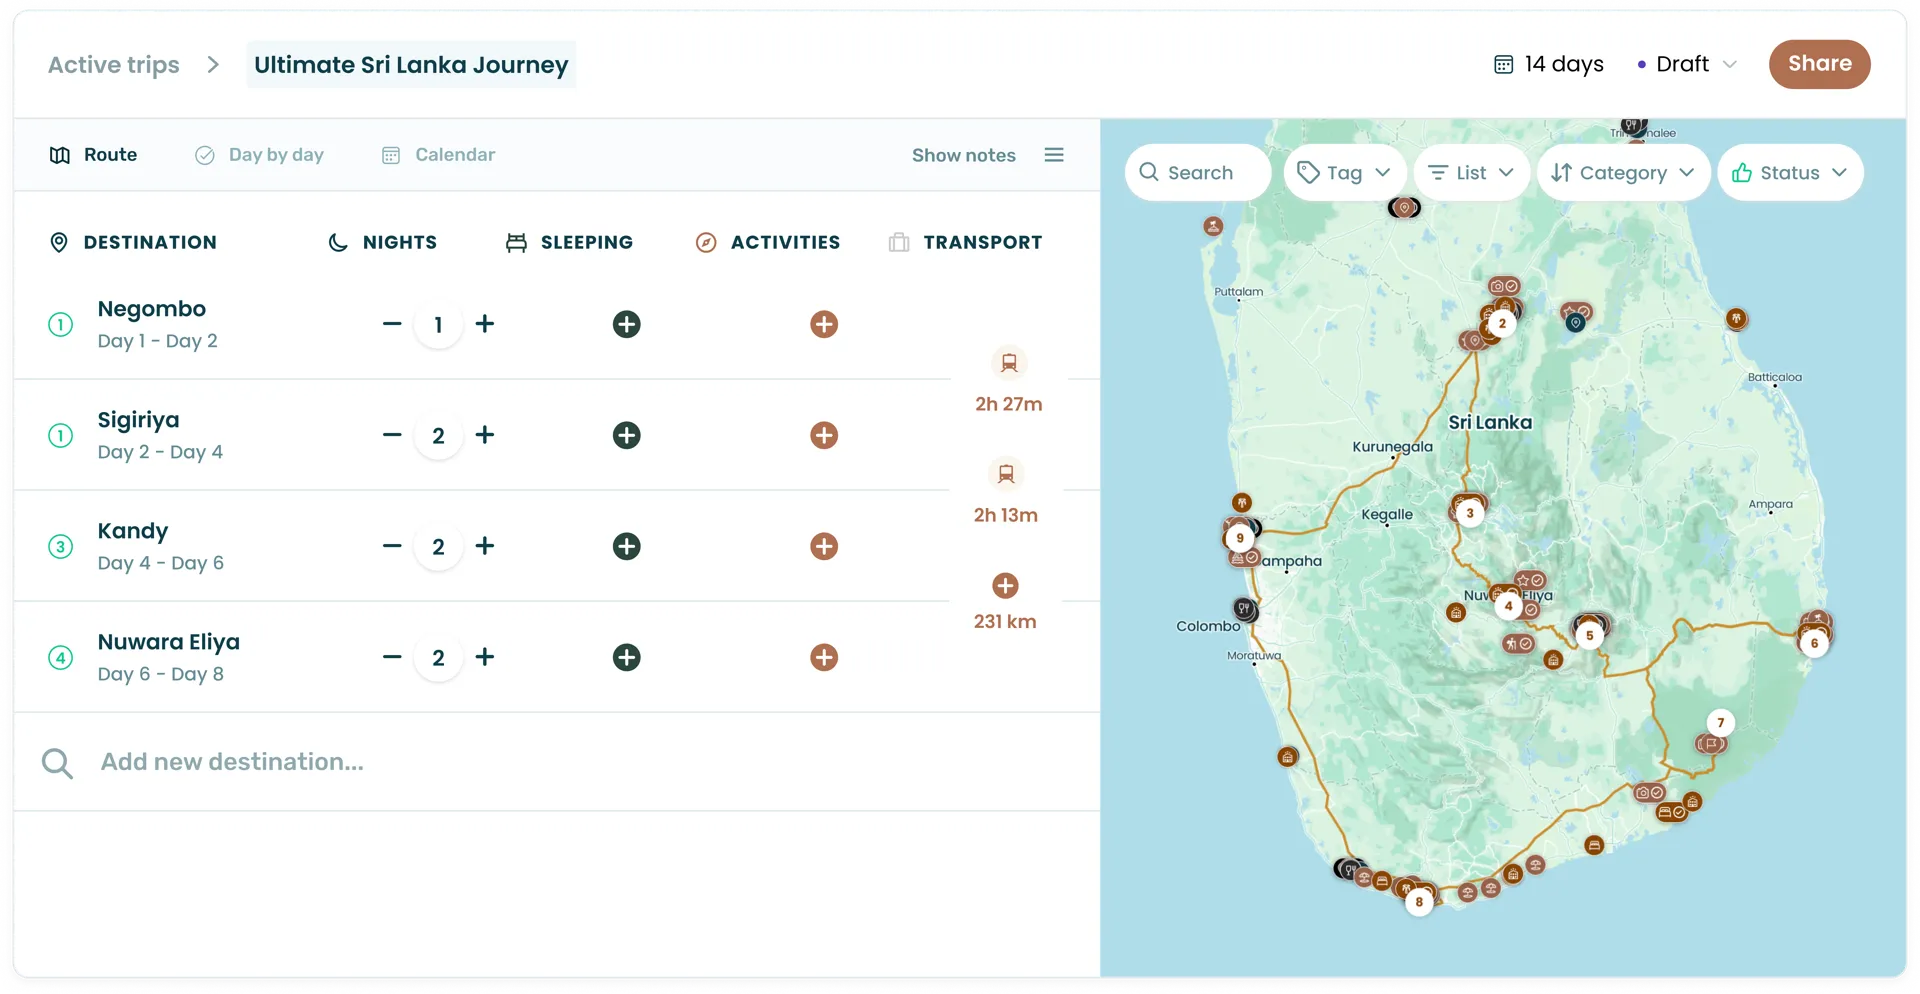Screen dimensions: 1920x994
Task: Navigate back via Active trips breadcrumb
Action: (113, 64)
